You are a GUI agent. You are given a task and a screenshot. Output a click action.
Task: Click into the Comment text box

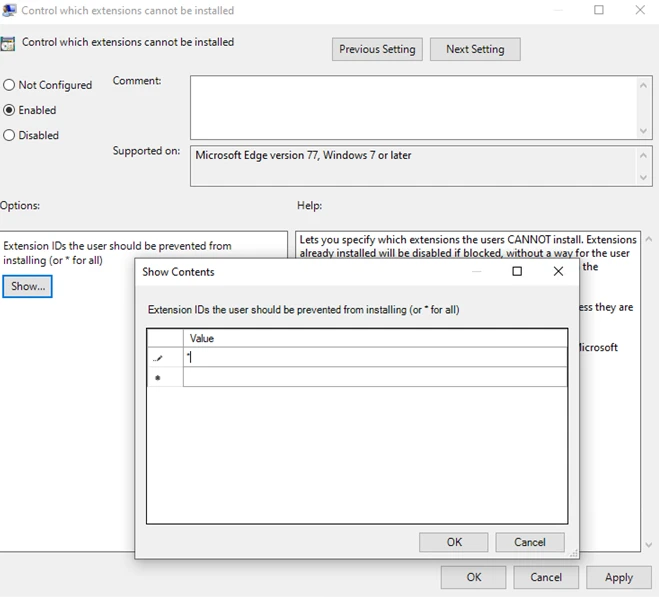pyautogui.click(x=414, y=108)
